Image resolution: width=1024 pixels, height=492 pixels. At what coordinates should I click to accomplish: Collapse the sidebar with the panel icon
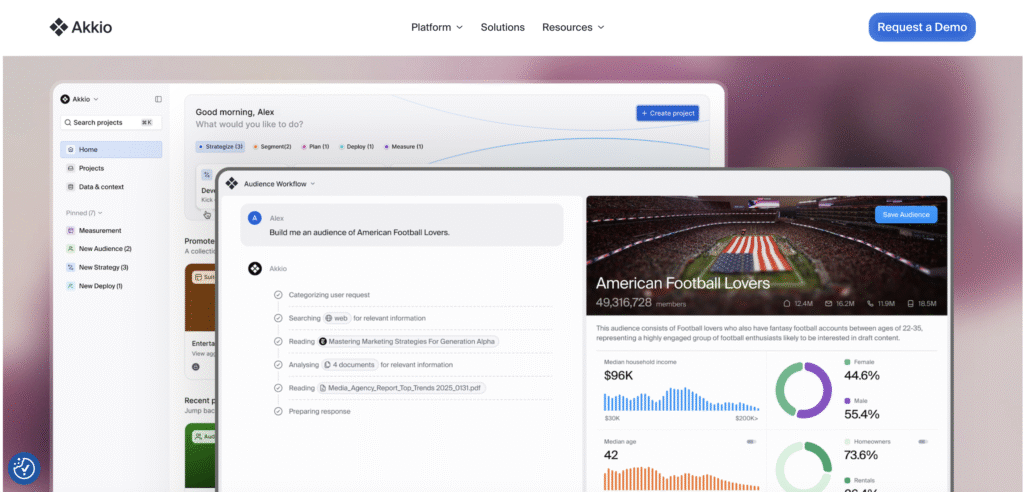pyautogui.click(x=158, y=99)
